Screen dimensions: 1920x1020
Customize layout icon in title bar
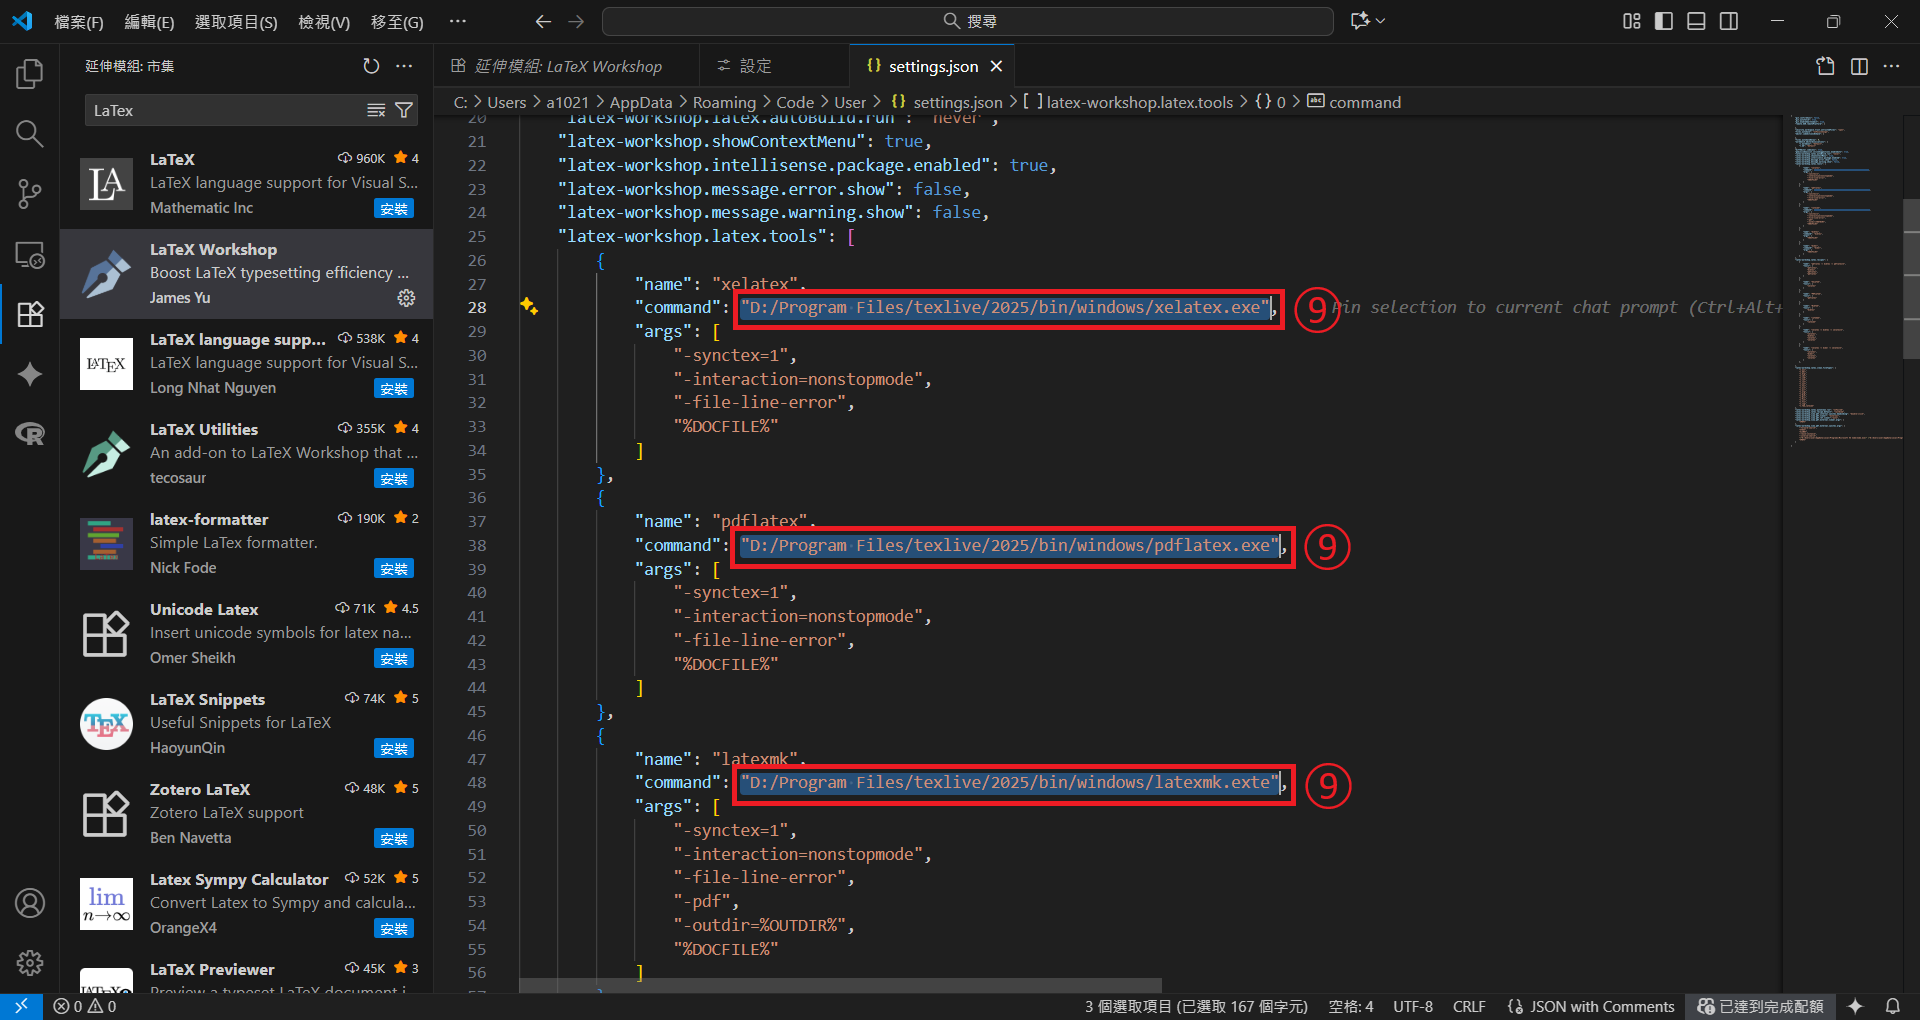point(1632,21)
